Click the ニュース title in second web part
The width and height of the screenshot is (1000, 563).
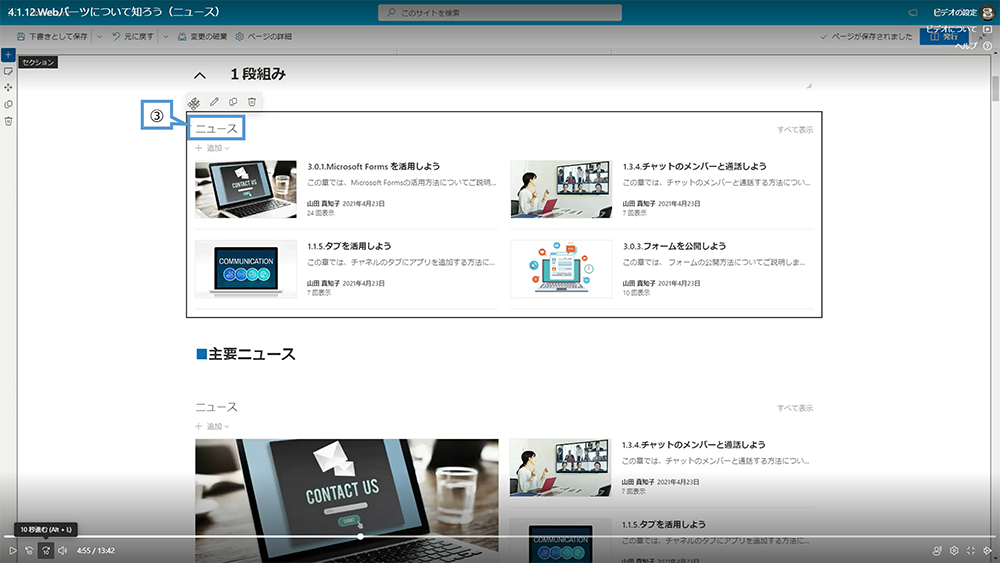[216, 407]
